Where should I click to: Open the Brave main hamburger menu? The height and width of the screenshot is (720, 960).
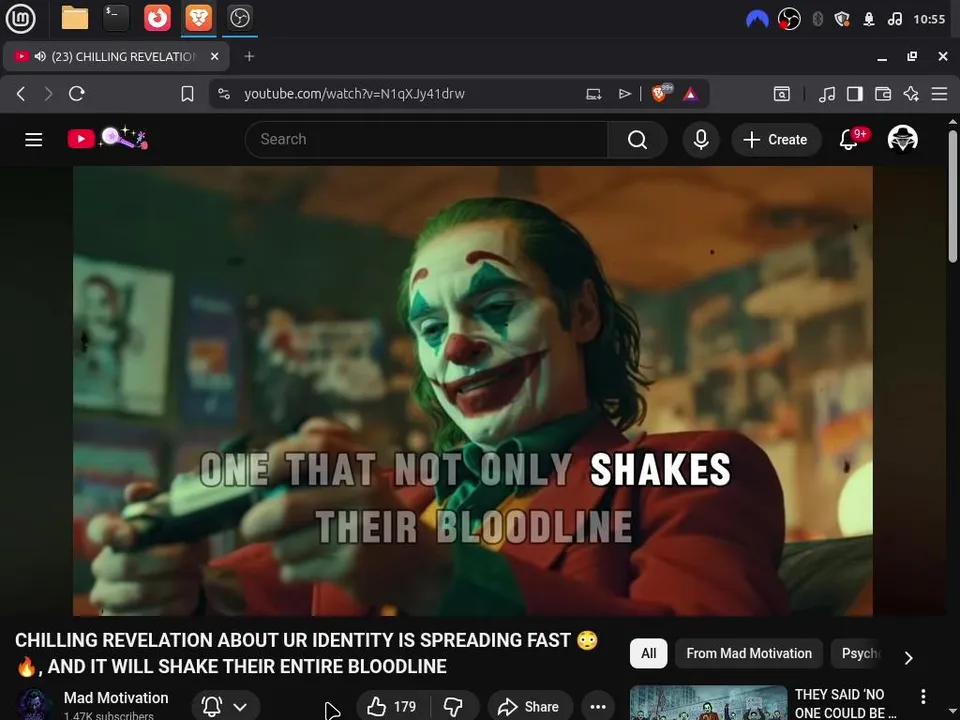(939, 94)
